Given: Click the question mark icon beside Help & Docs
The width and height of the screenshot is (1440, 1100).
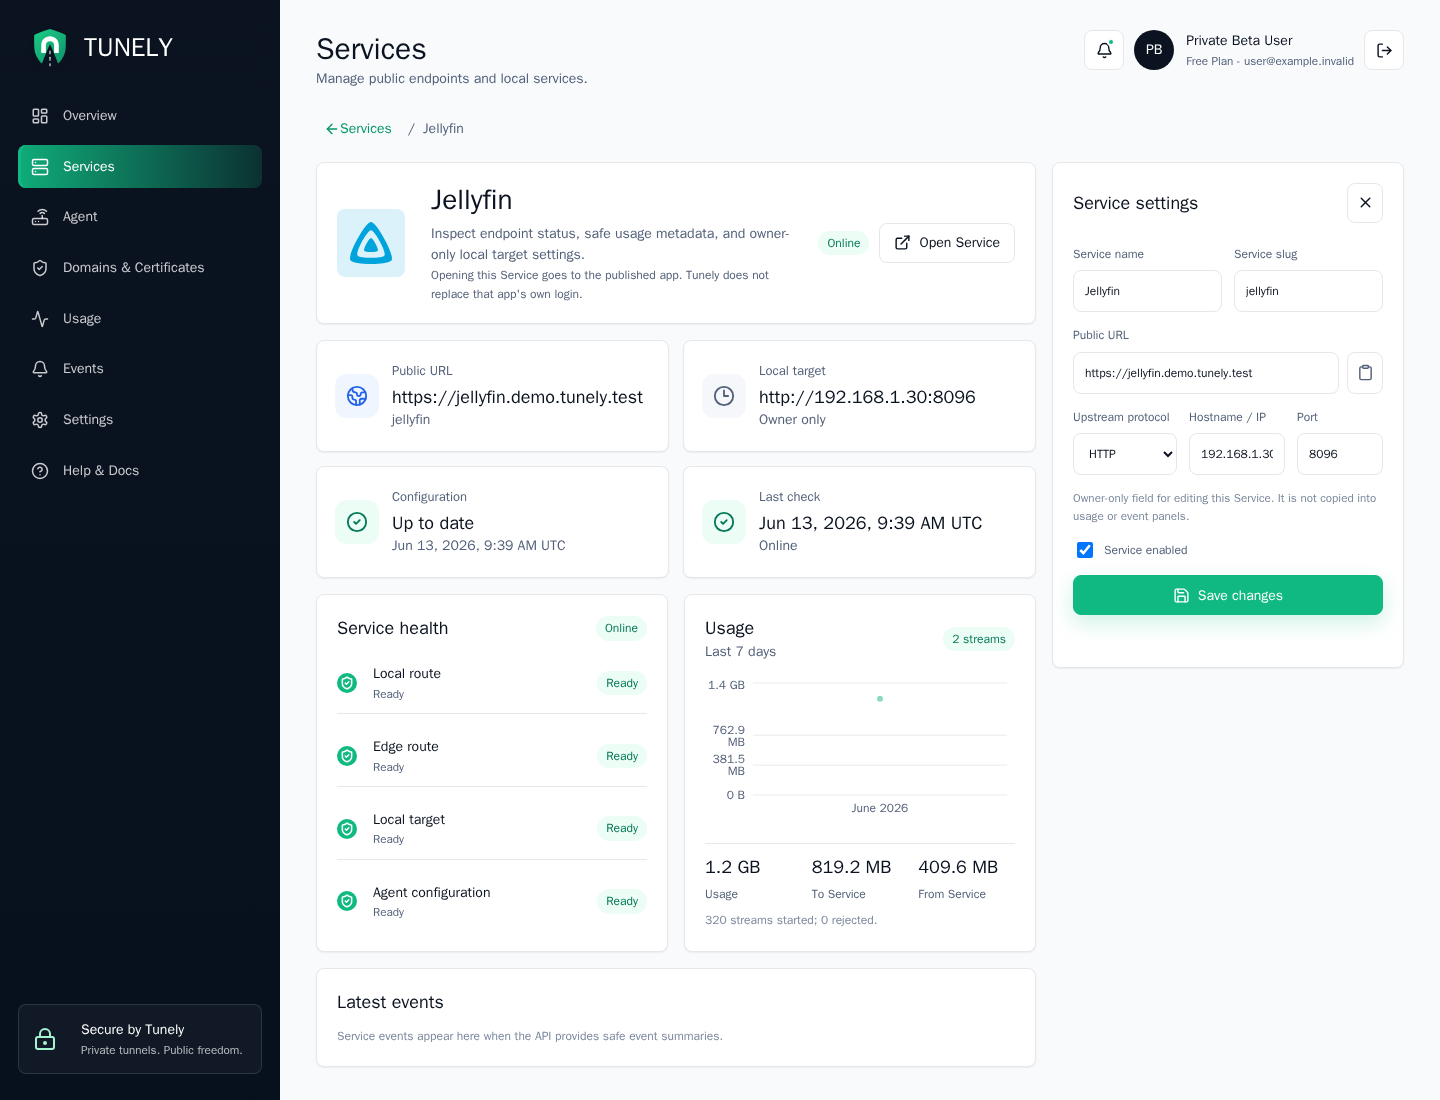Looking at the screenshot, I should click(x=40, y=471).
